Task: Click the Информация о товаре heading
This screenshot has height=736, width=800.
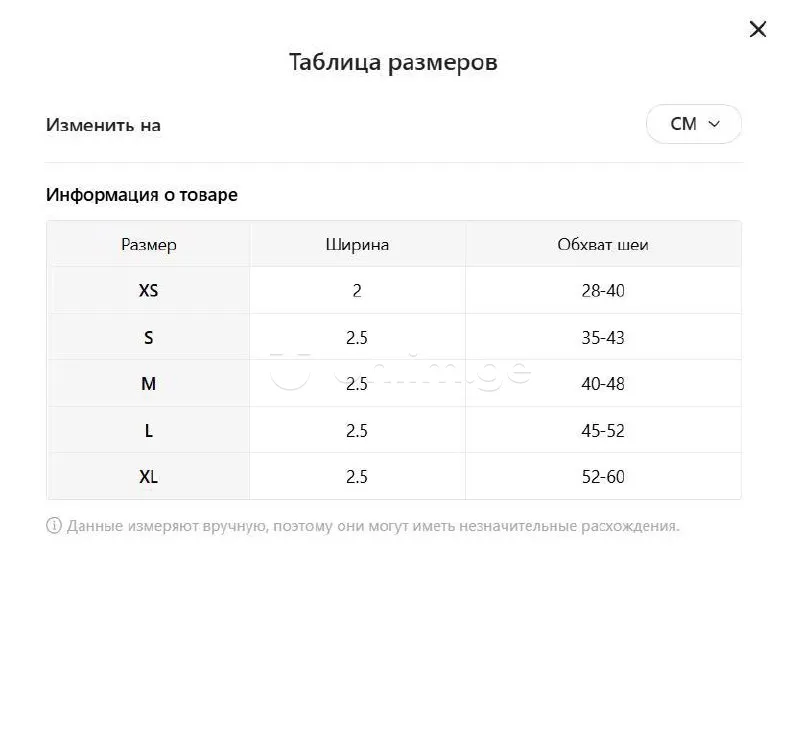Action: [x=142, y=194]
